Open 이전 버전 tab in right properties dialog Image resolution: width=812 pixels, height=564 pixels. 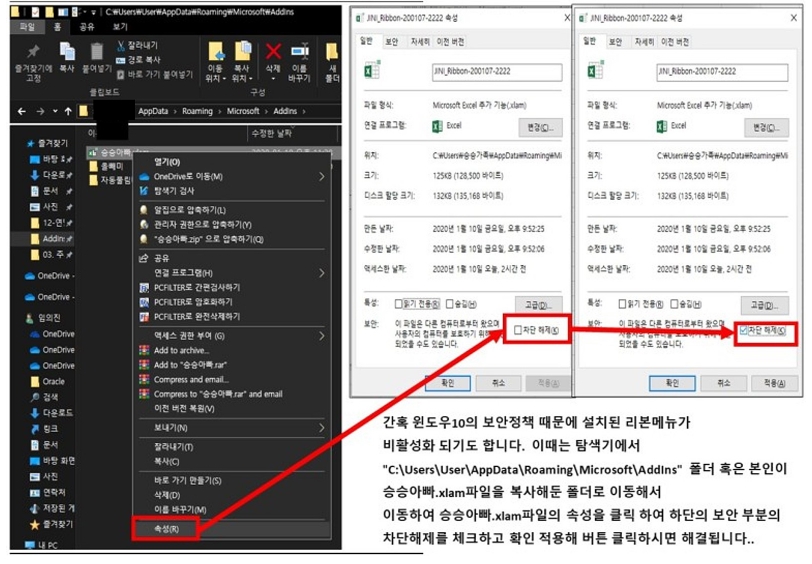point(675,42)
